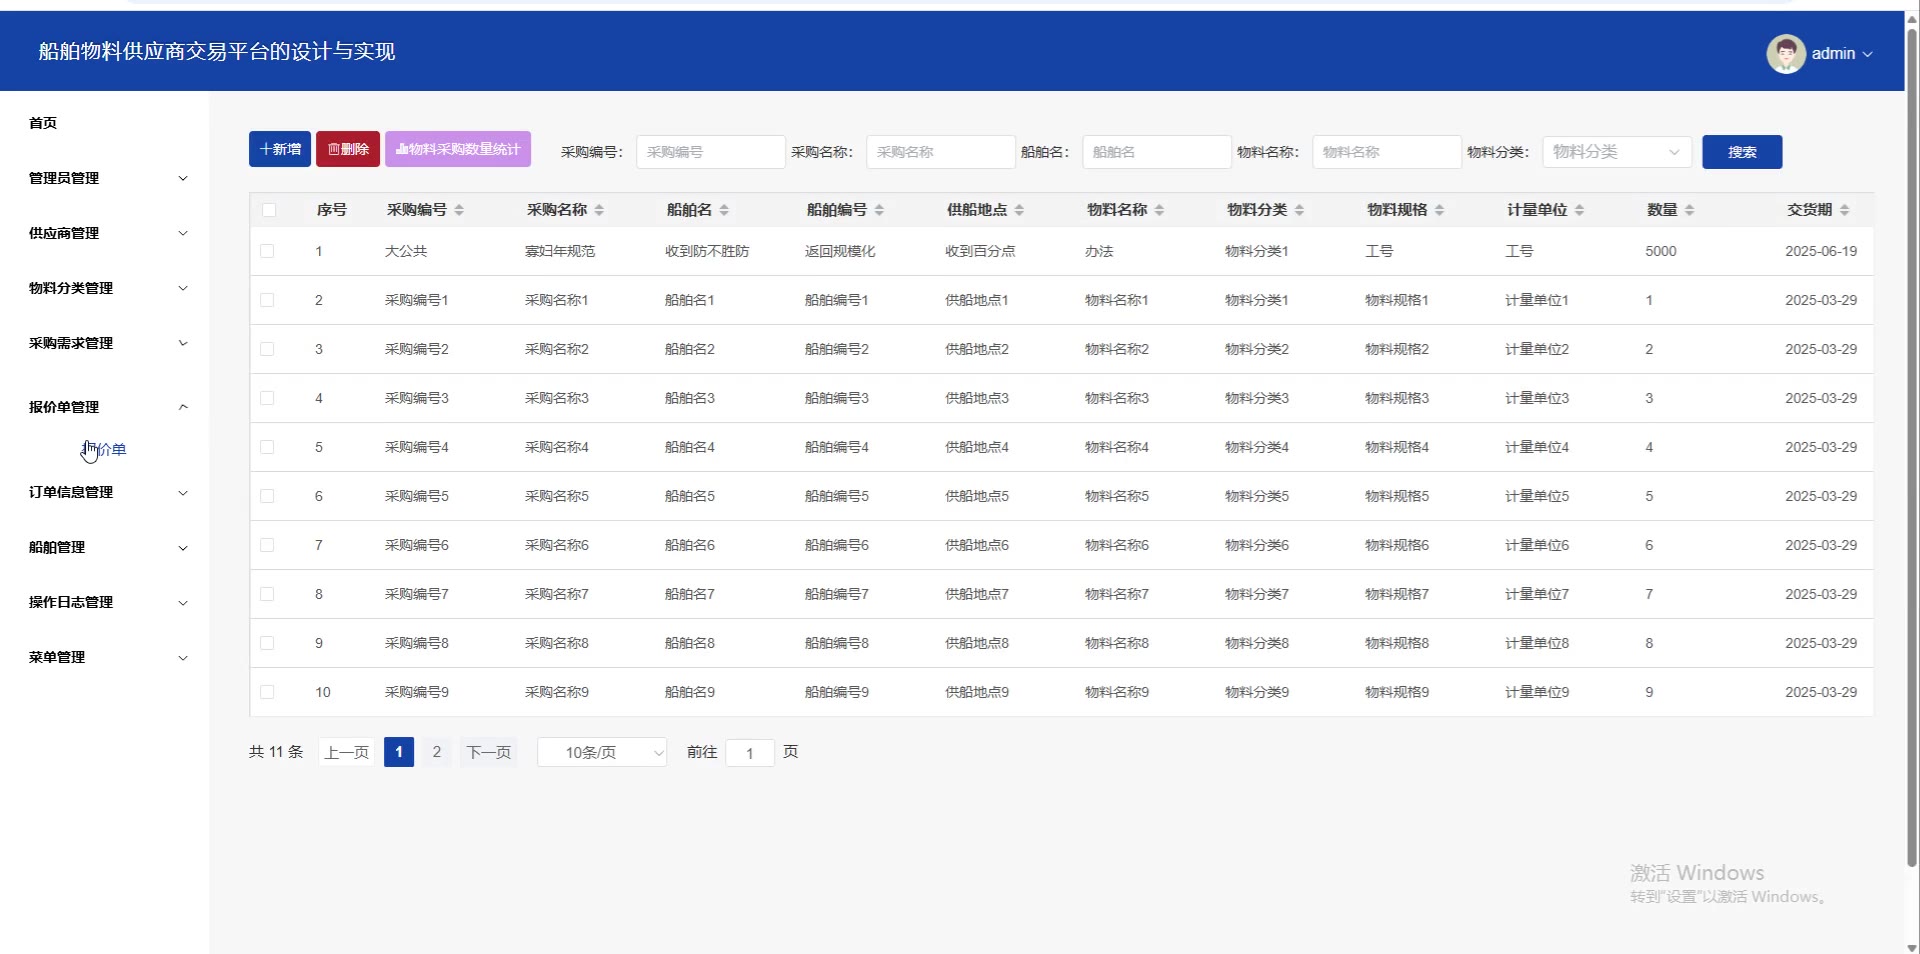
Task: Open 首页 in the sidebar
Action: pos(43,123)
